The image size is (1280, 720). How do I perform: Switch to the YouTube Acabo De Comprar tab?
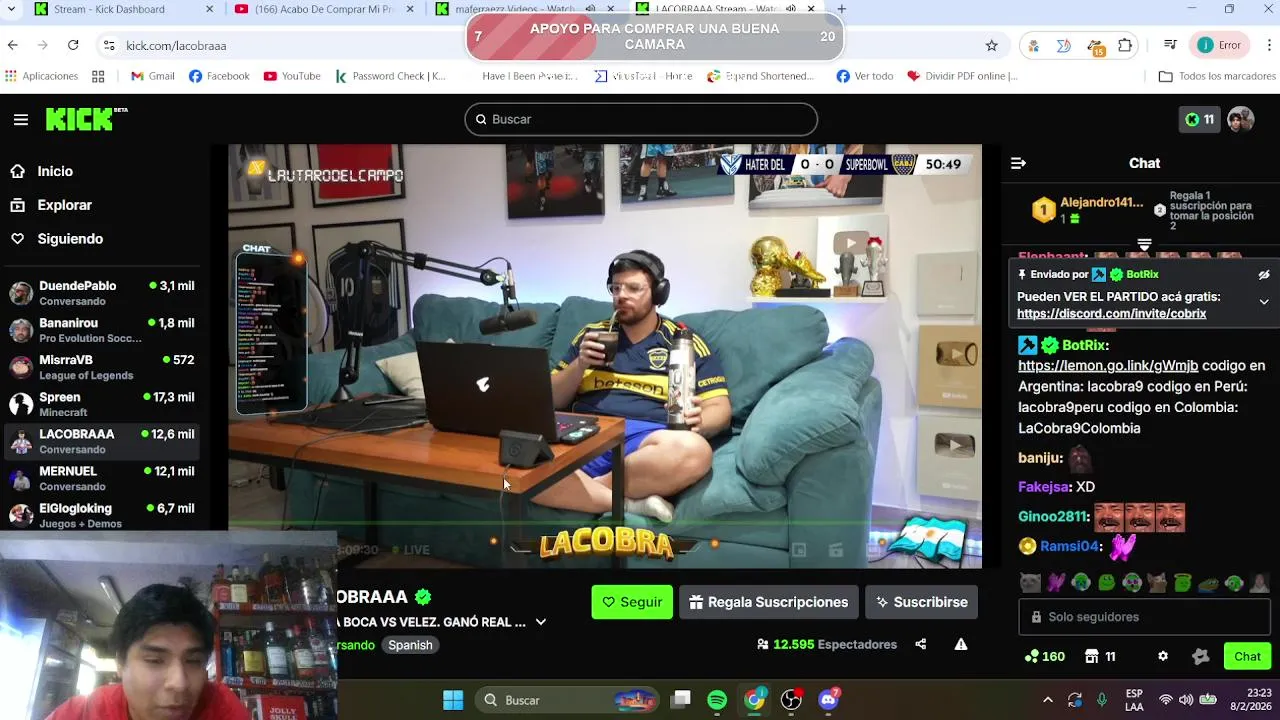[325, 10]
